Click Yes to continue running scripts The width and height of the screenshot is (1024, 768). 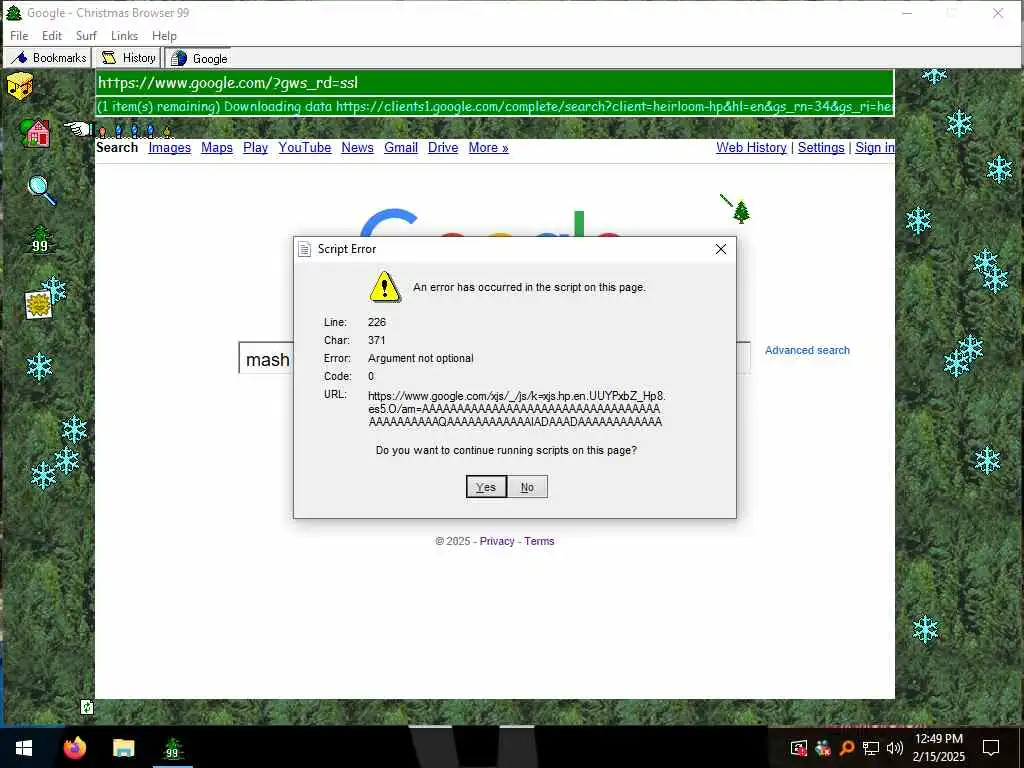(486, 487)
